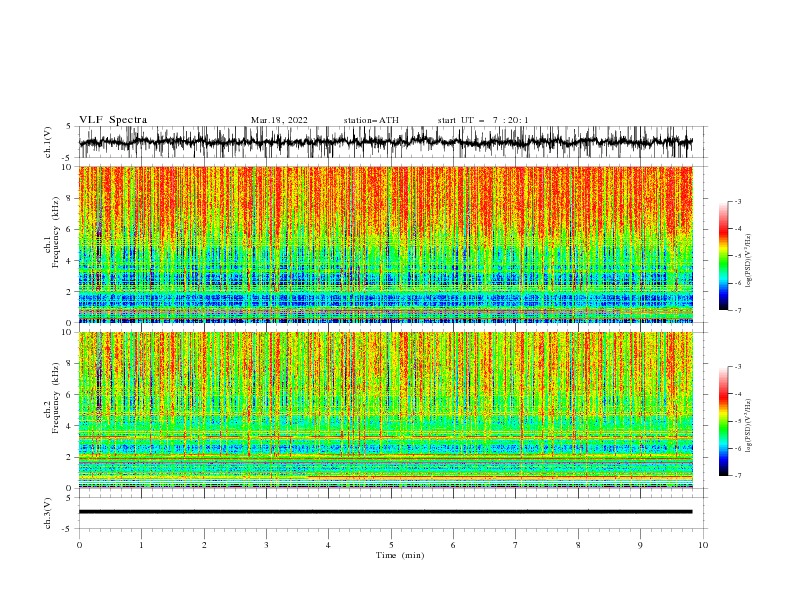
Task: Click the ch.1 voltage waveform trace
Action: [x=385, y=142]
